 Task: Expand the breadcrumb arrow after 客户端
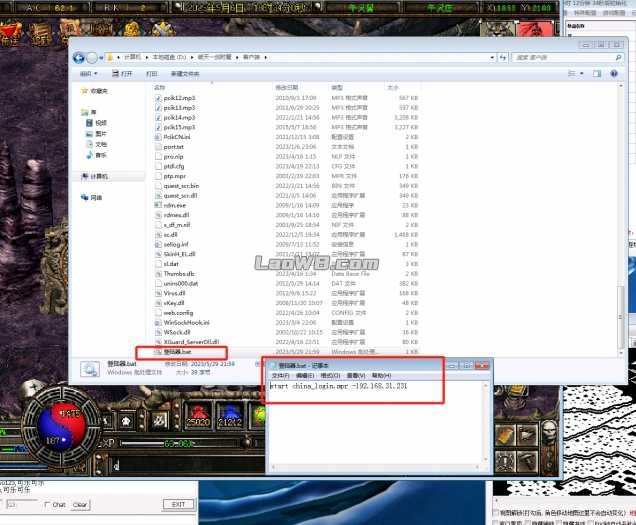[x=266, y=57]
